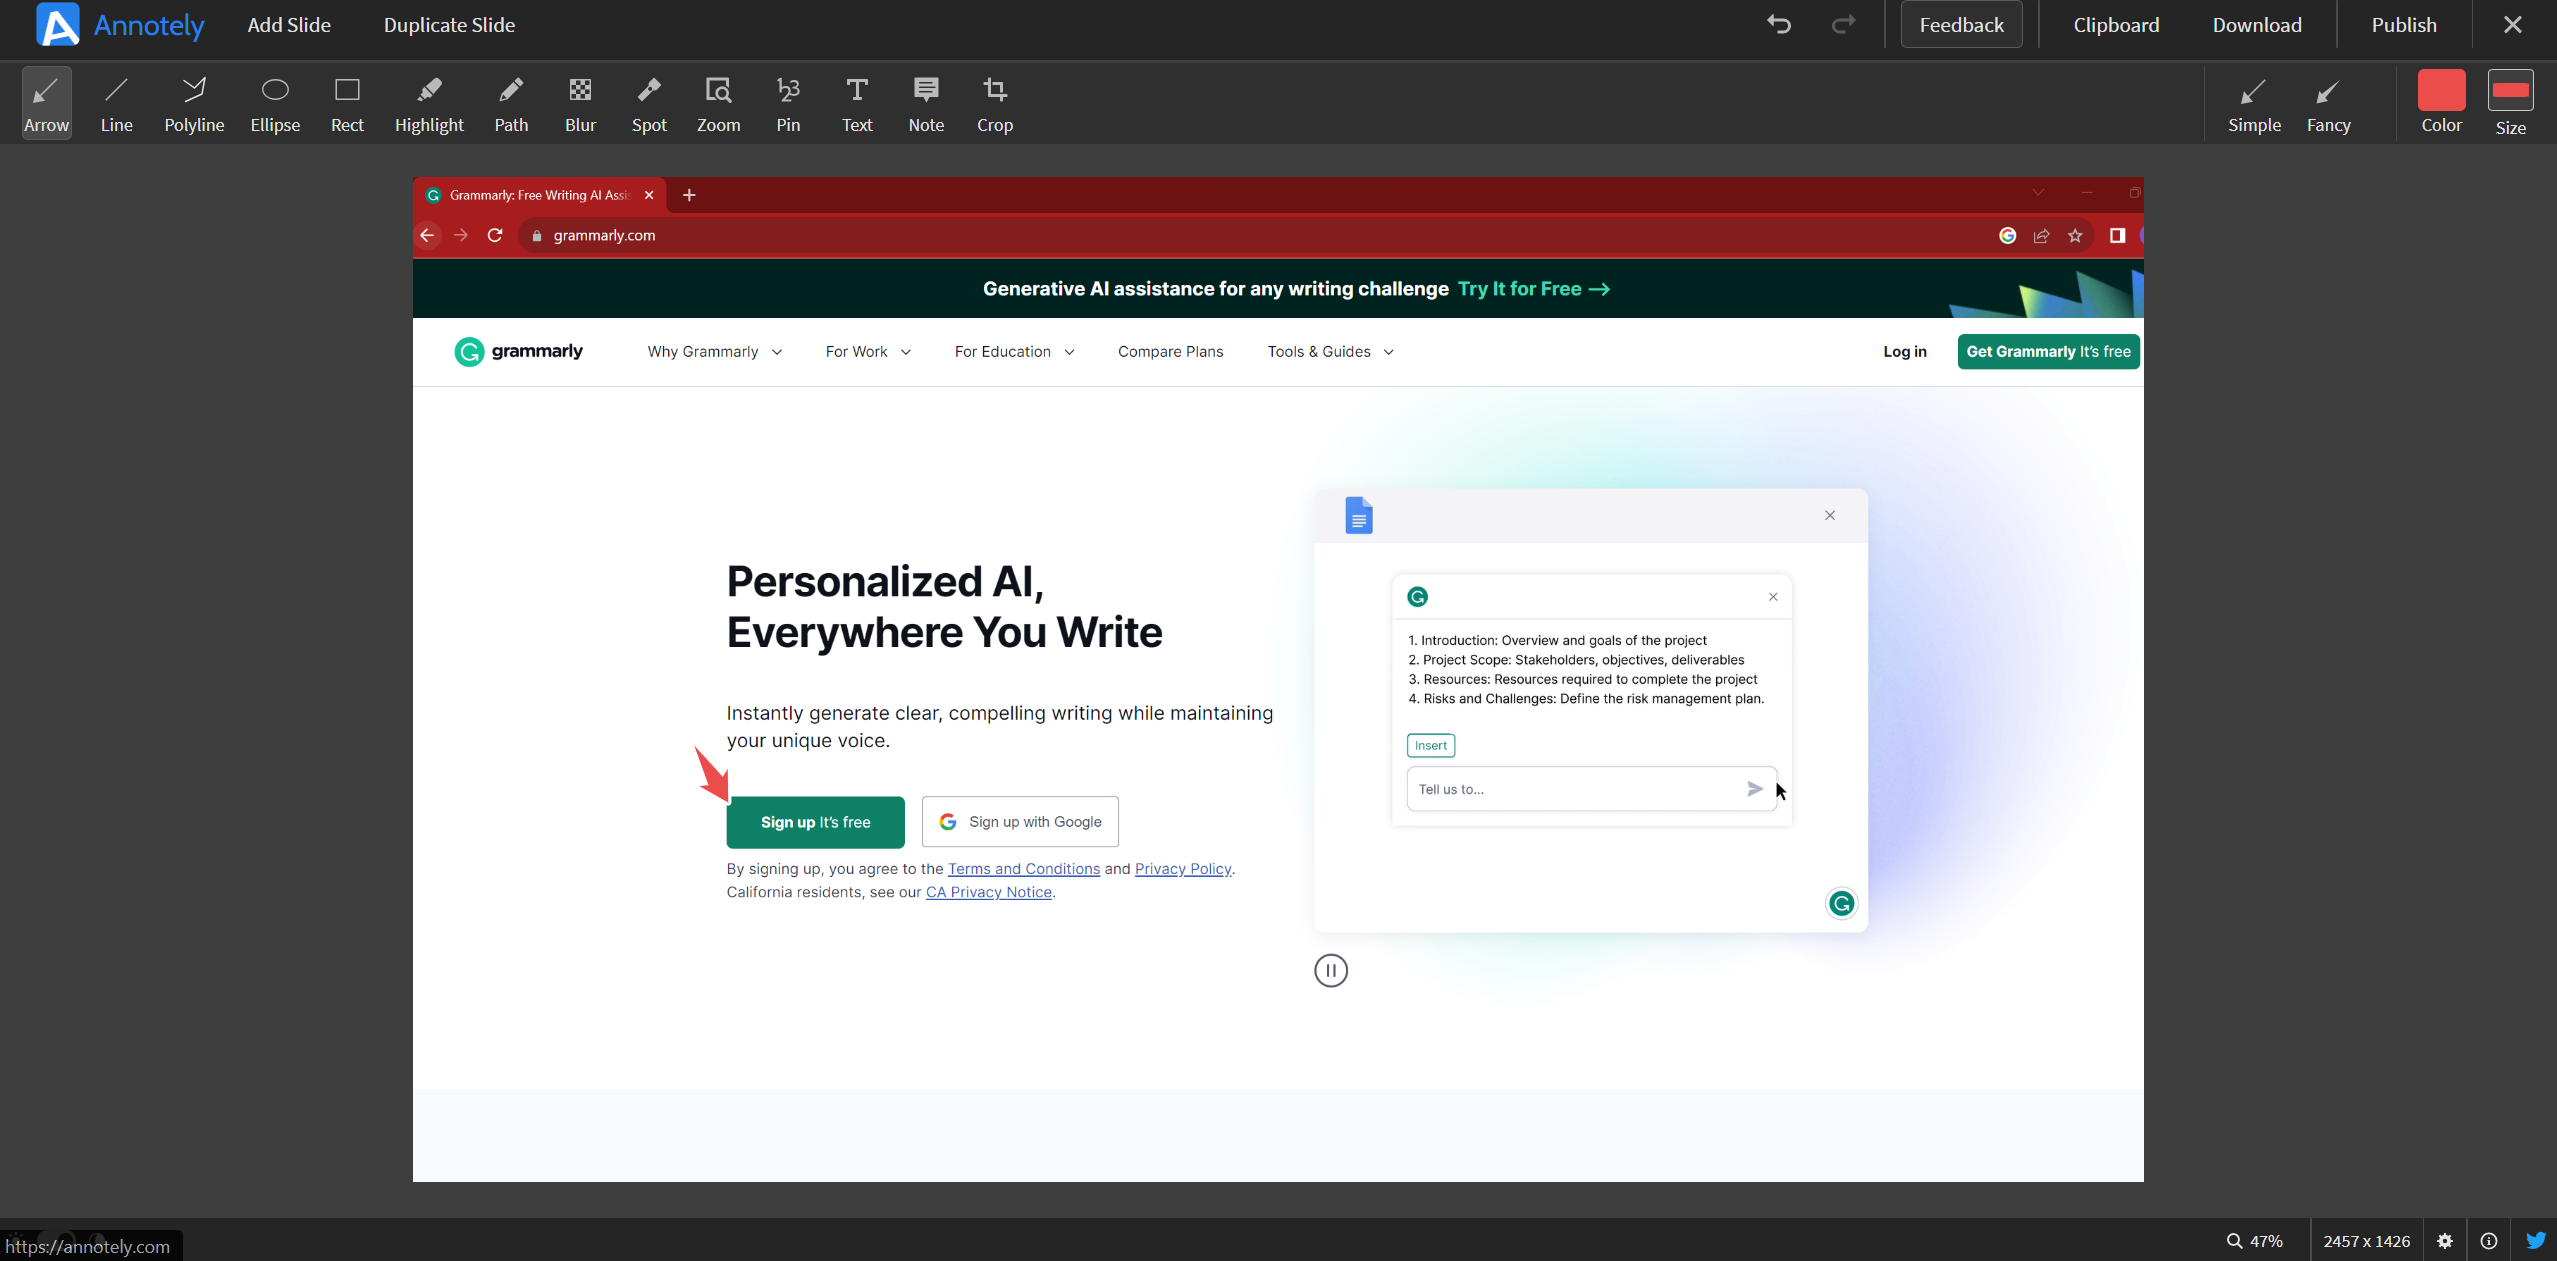Image resolution: width=2557 pixels, height=1261 pixels.
Task: Click the Log in link
Action: [x=1904, y=352]
